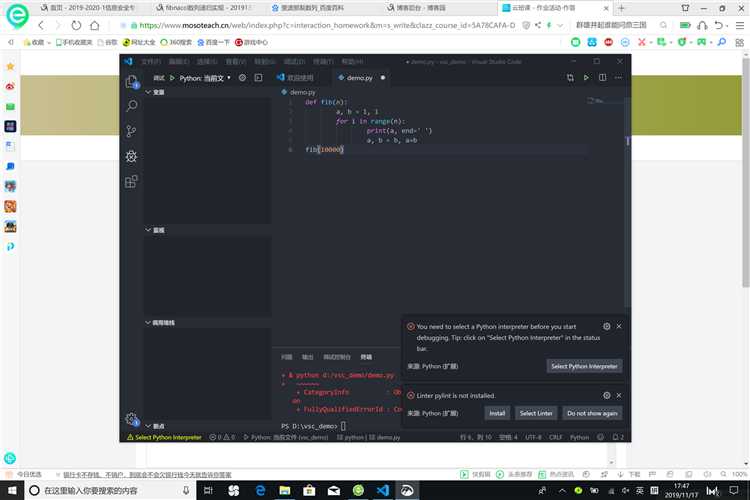750x500 pixels.
Task: Click the browser page vertical scrollbar
Action: point(746,172)
